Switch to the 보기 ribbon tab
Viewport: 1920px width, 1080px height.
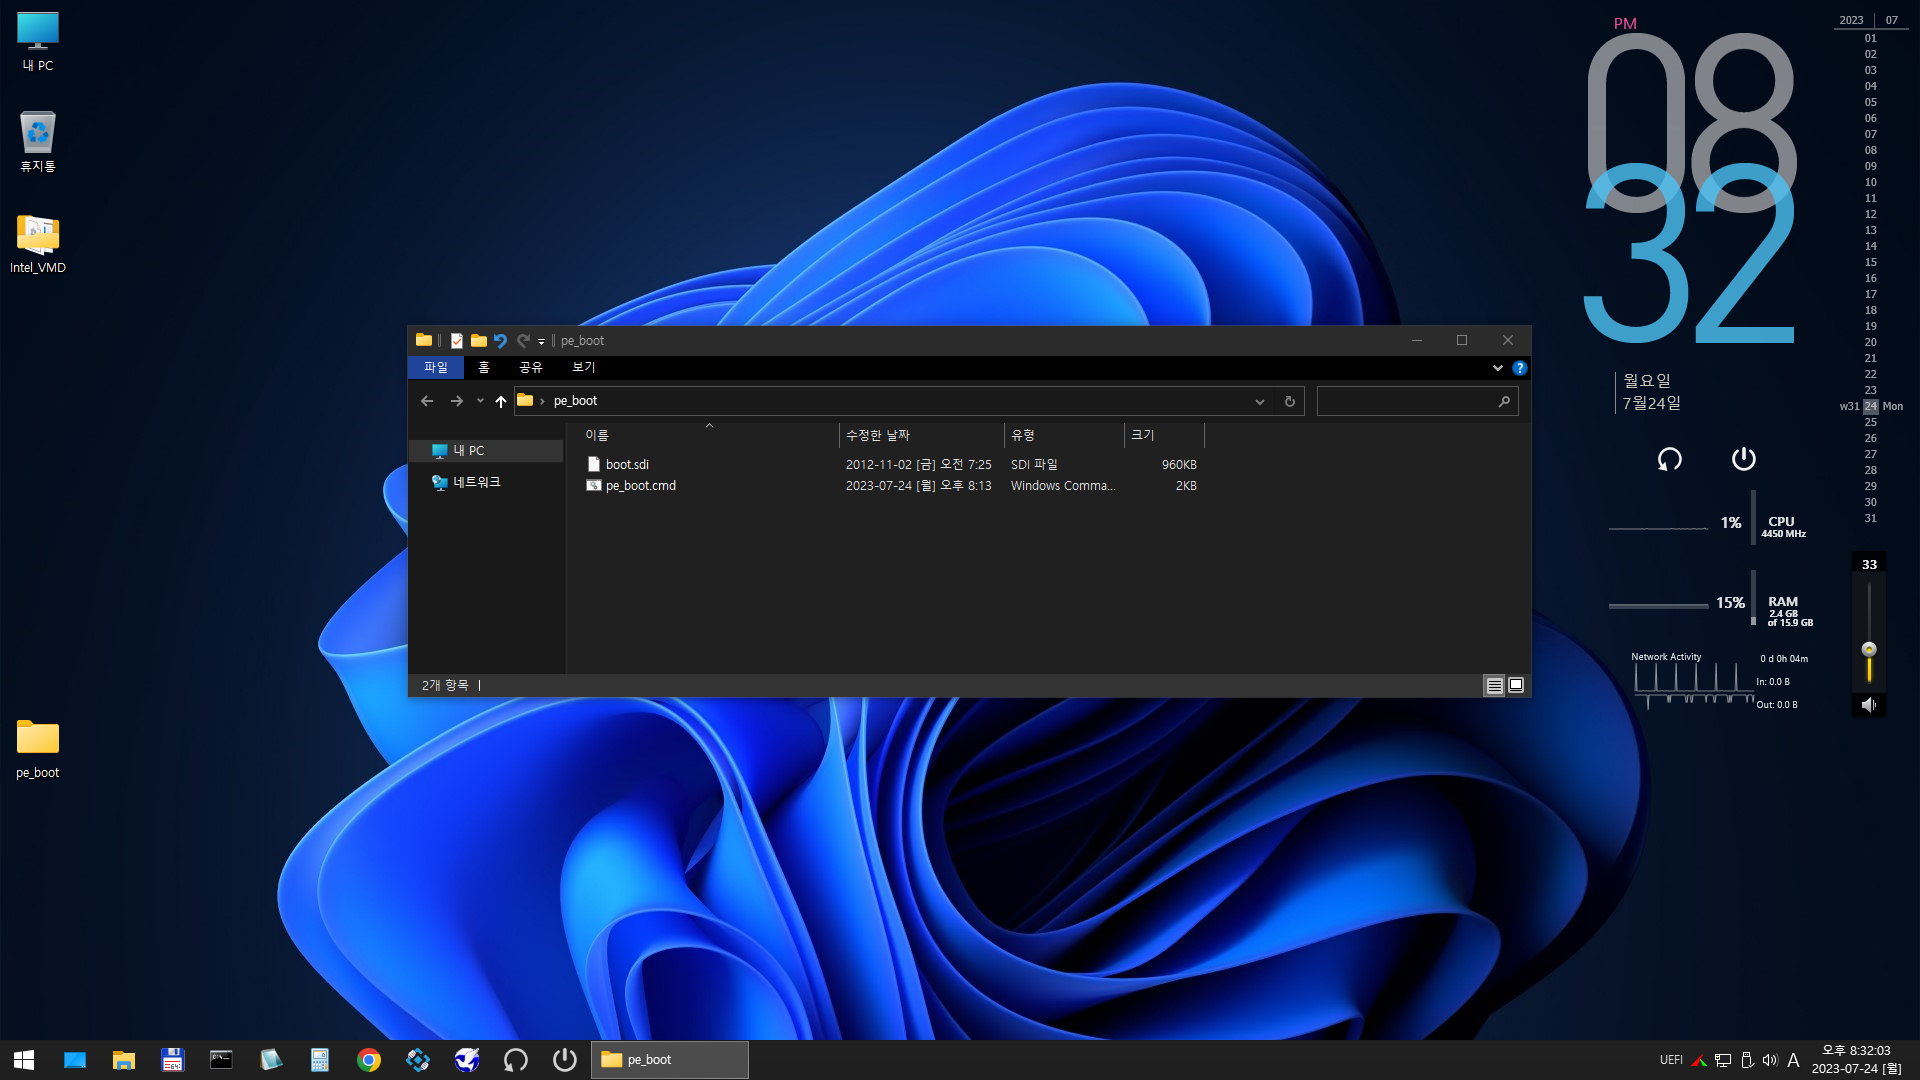[x=584, y=367]
